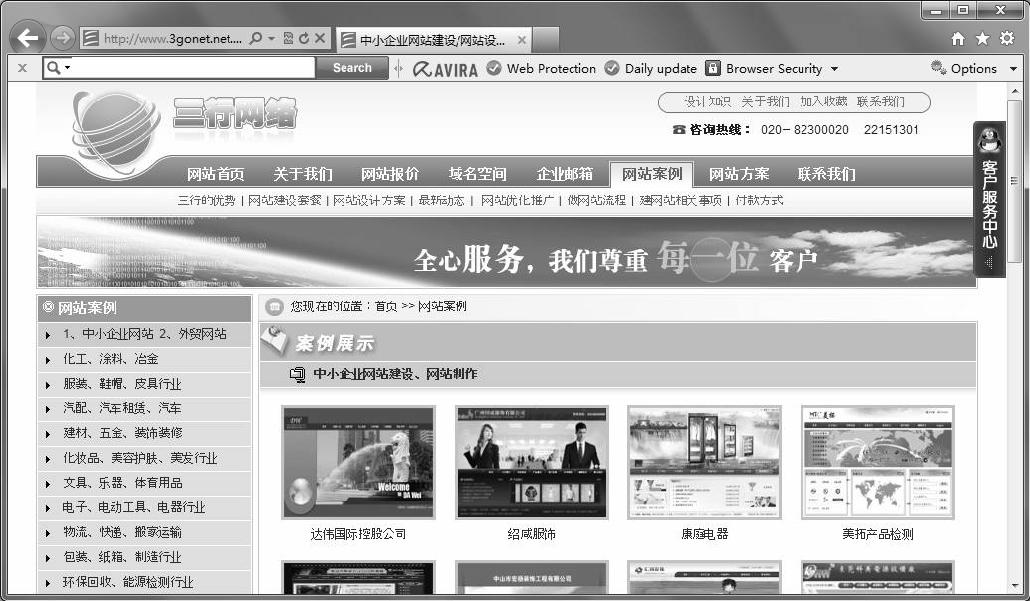Click the stop-loading X in address bar
Viewport: 1030px width, 601px height.
pyautogui.click(x=320, y=38)
